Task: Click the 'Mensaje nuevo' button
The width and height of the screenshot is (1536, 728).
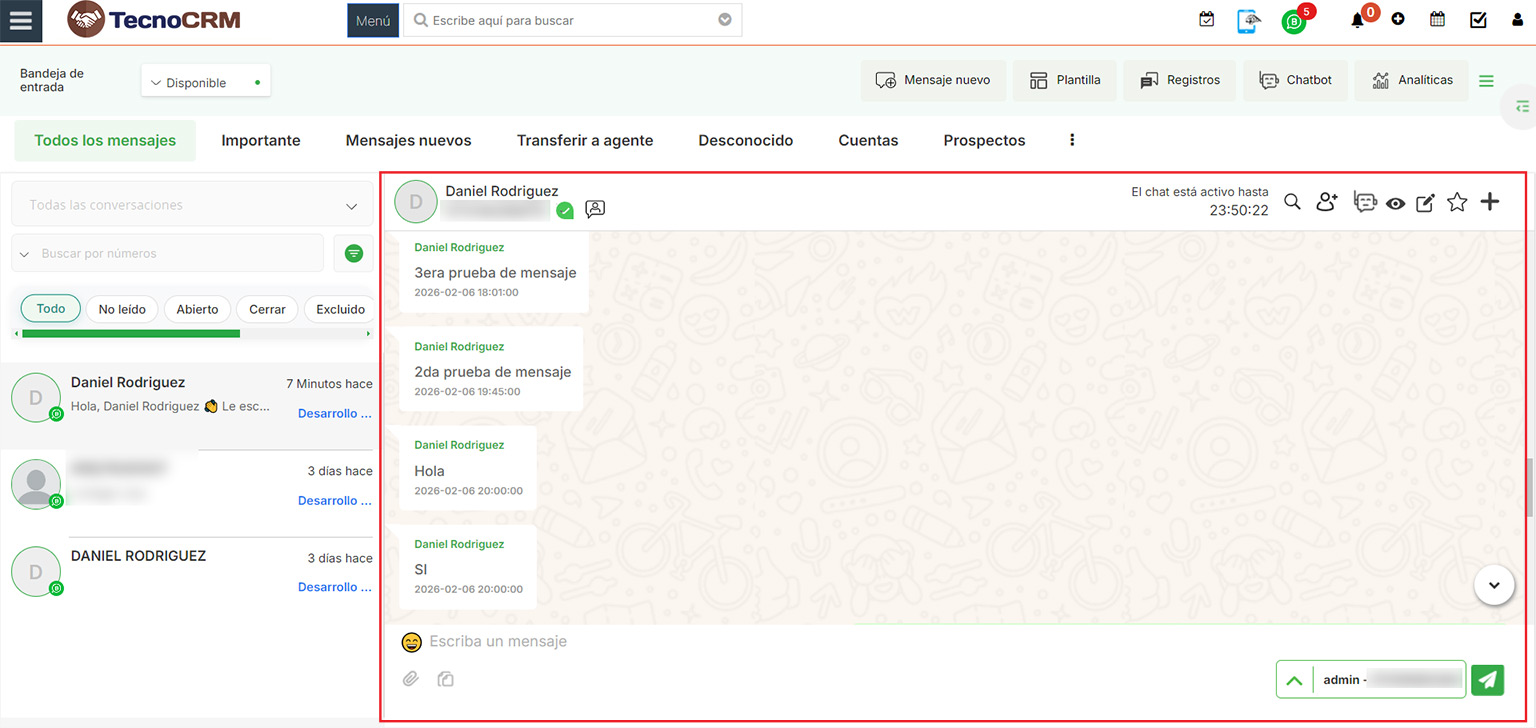Action: 932,80
